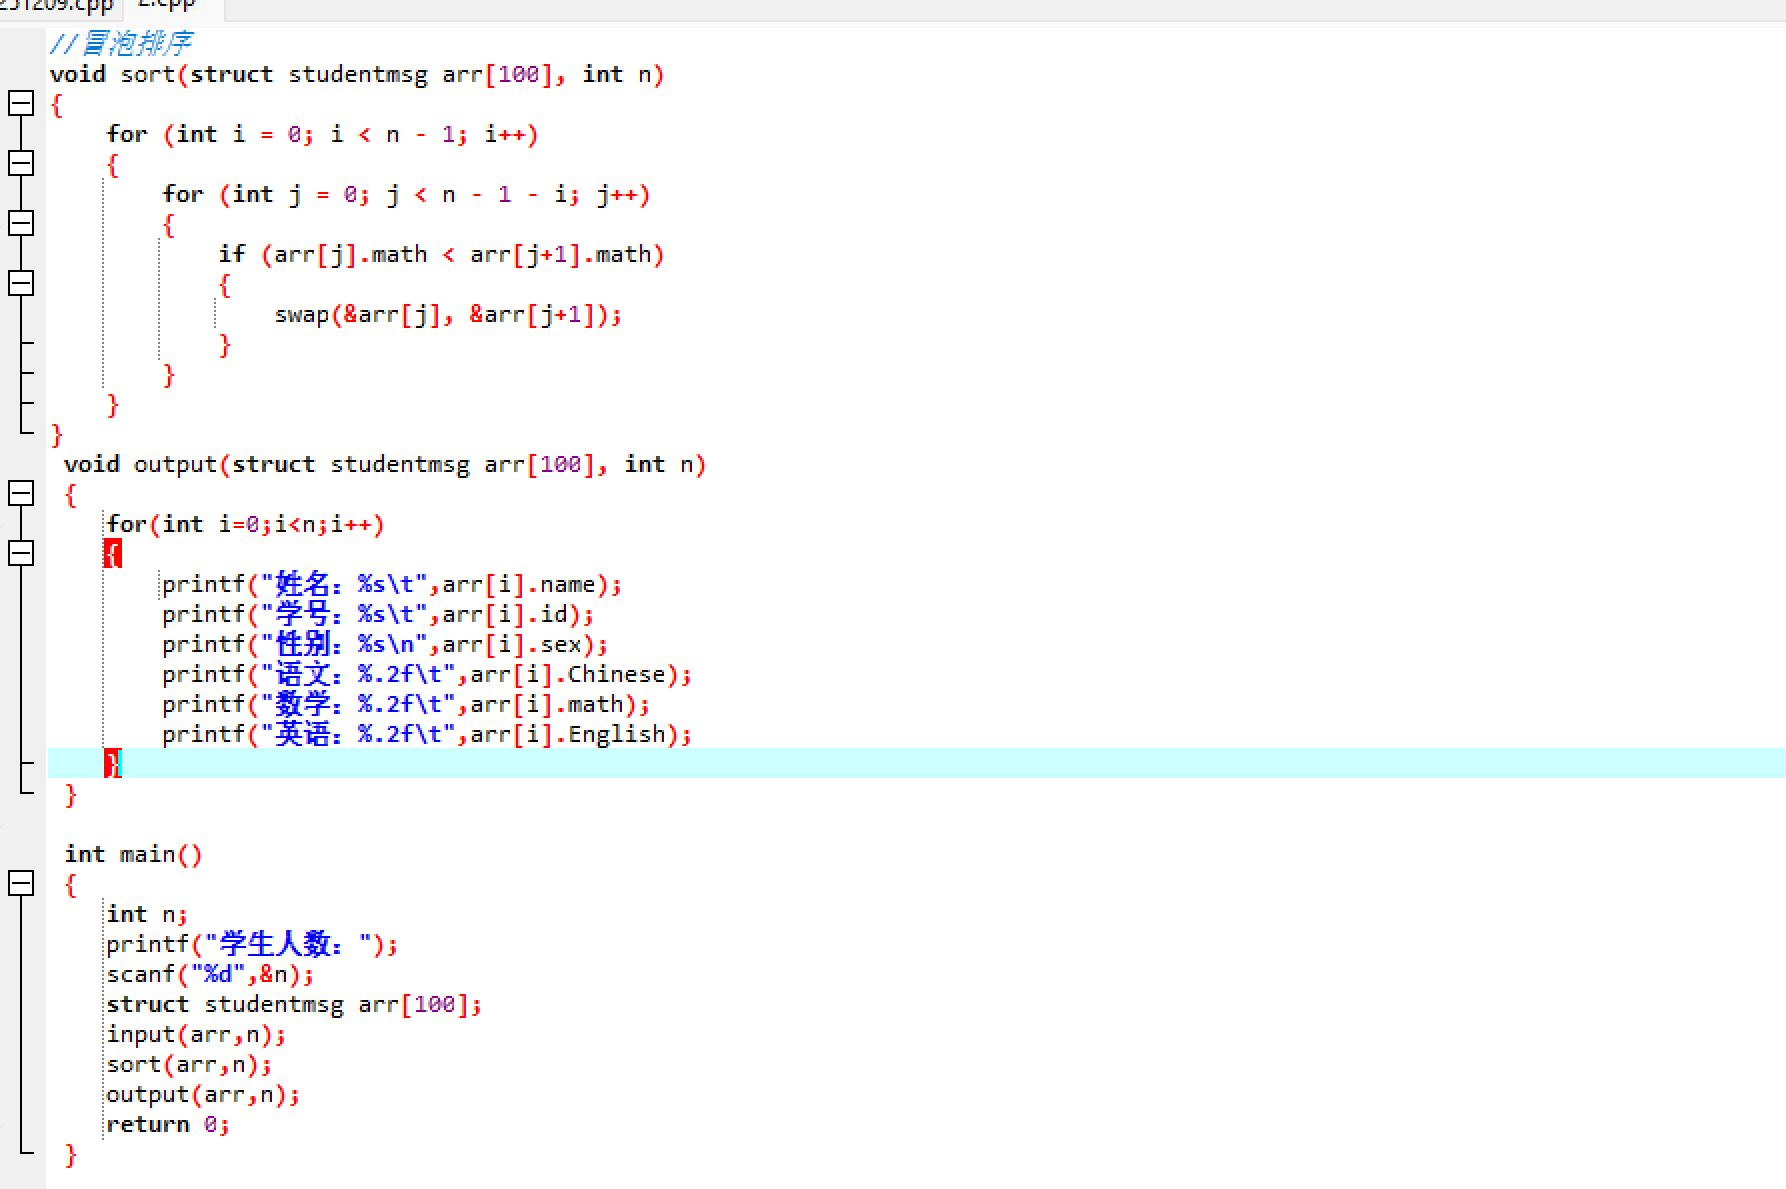Collapse the main function body fold marker
1786x1189 pixels.
(x=21, y=884)
